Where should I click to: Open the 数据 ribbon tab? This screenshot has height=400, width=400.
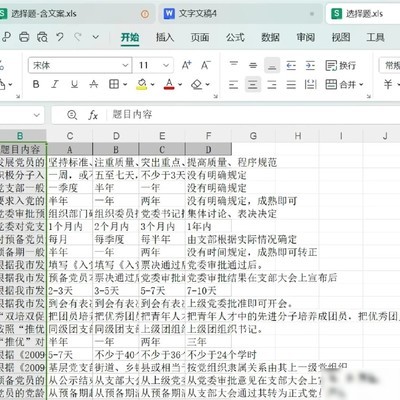[270, 37]
